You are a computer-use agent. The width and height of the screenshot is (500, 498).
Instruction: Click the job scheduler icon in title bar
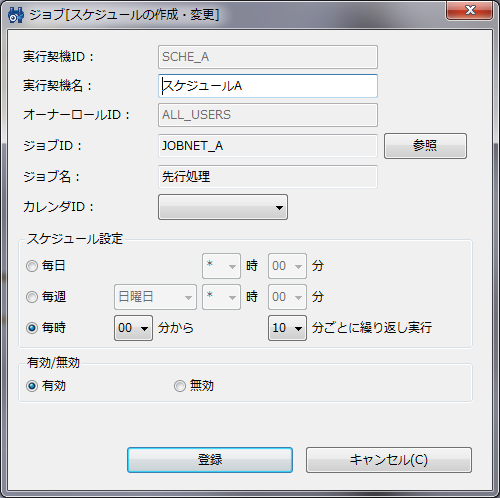(16, 15)
